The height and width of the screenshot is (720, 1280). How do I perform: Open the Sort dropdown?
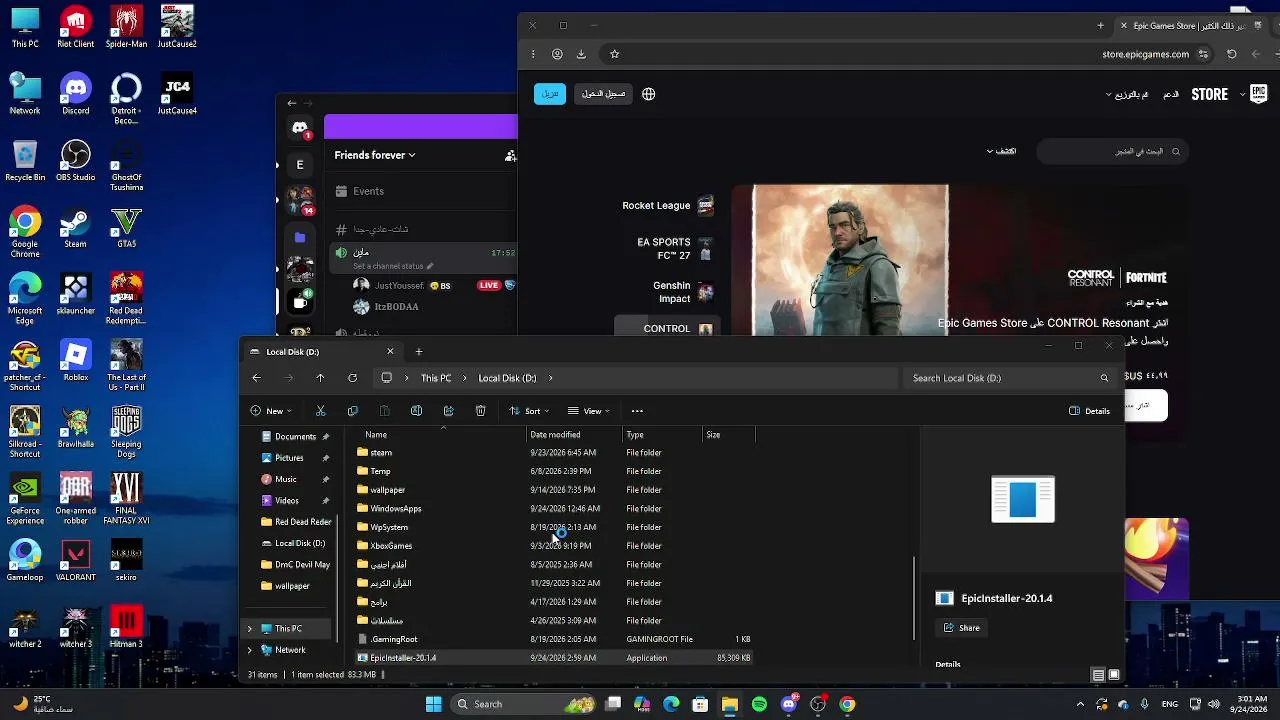[x=531, y=411]
